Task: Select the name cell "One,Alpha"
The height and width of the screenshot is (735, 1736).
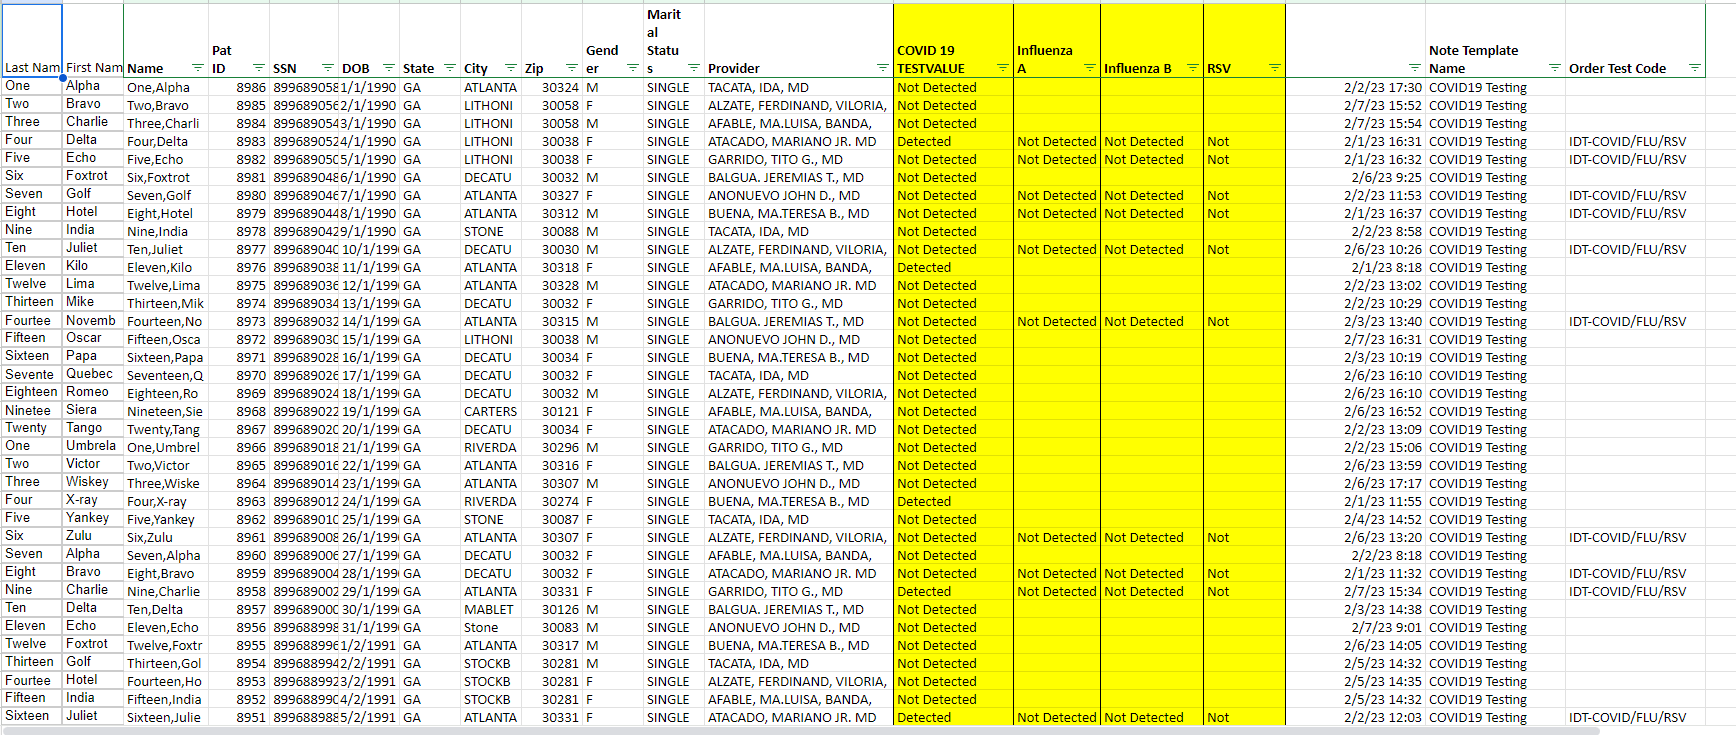Action: tap(166, 87)
